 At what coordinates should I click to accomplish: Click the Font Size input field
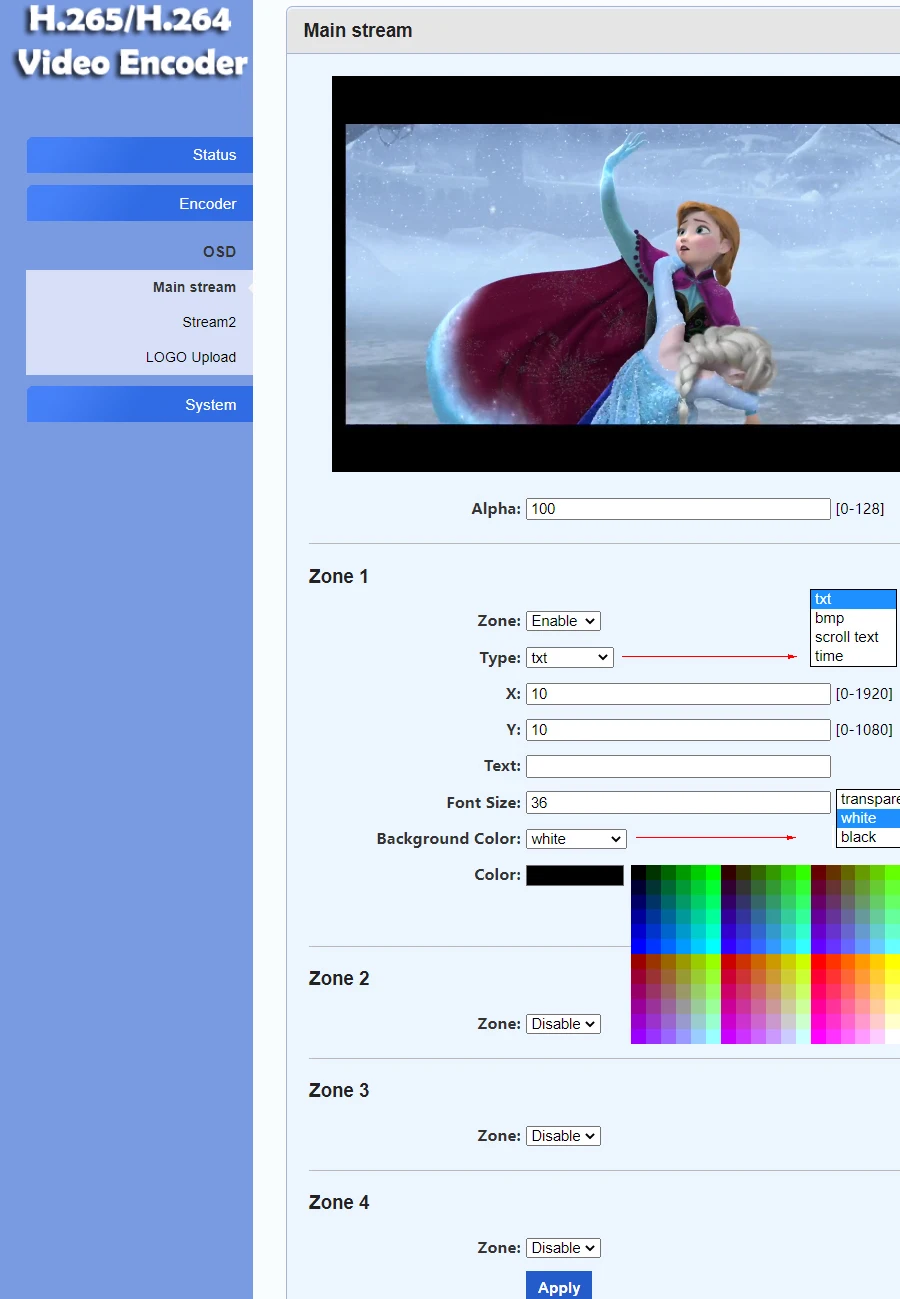point(678,803)
